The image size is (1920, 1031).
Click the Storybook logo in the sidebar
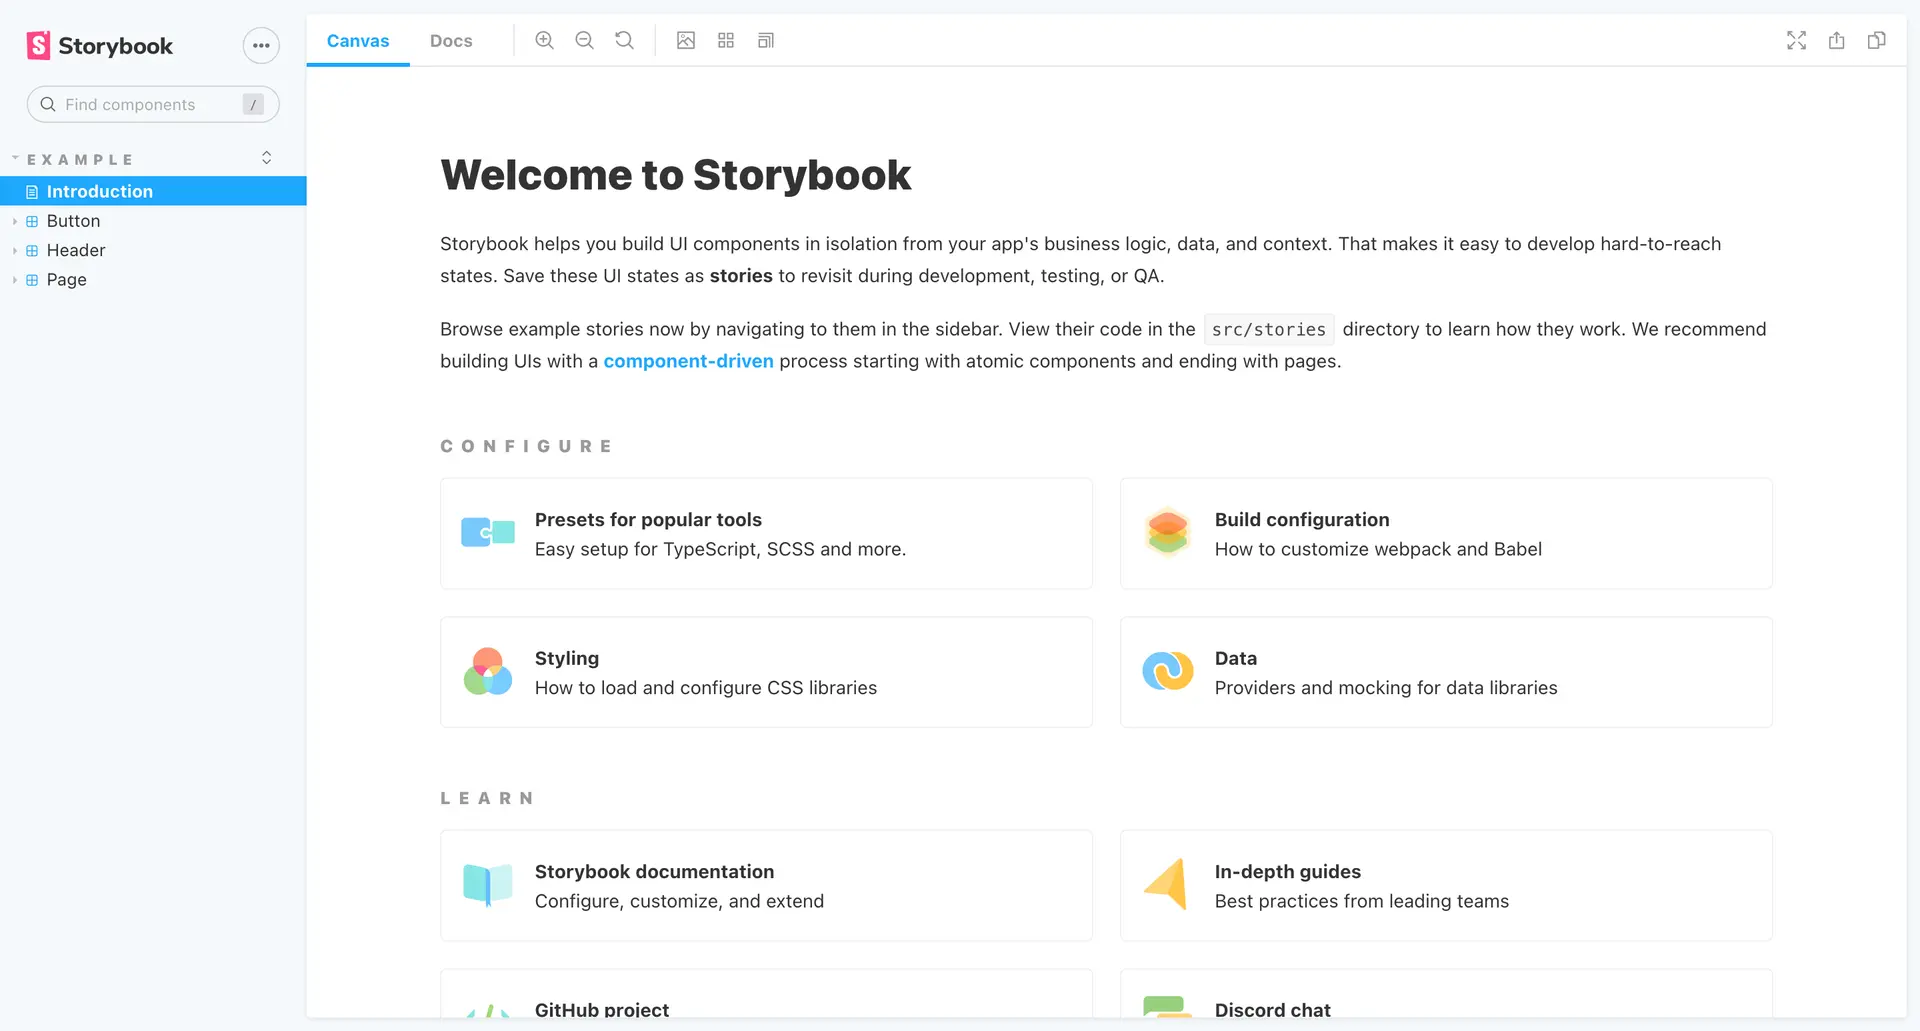tap(98, 45)
